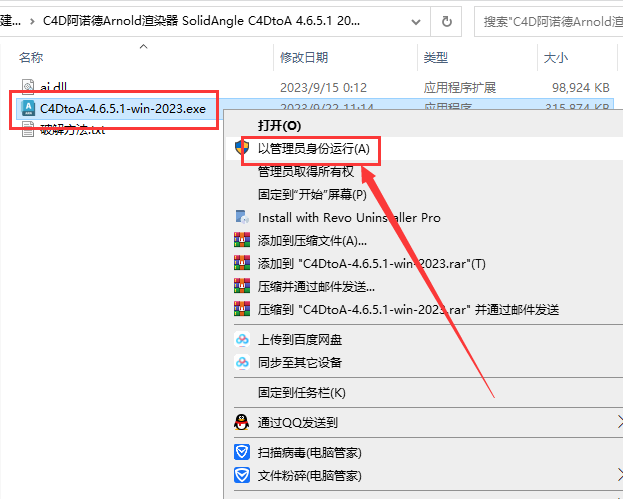Click the QQ penguin icon
The image size is (623, 499).
(242, 422)
